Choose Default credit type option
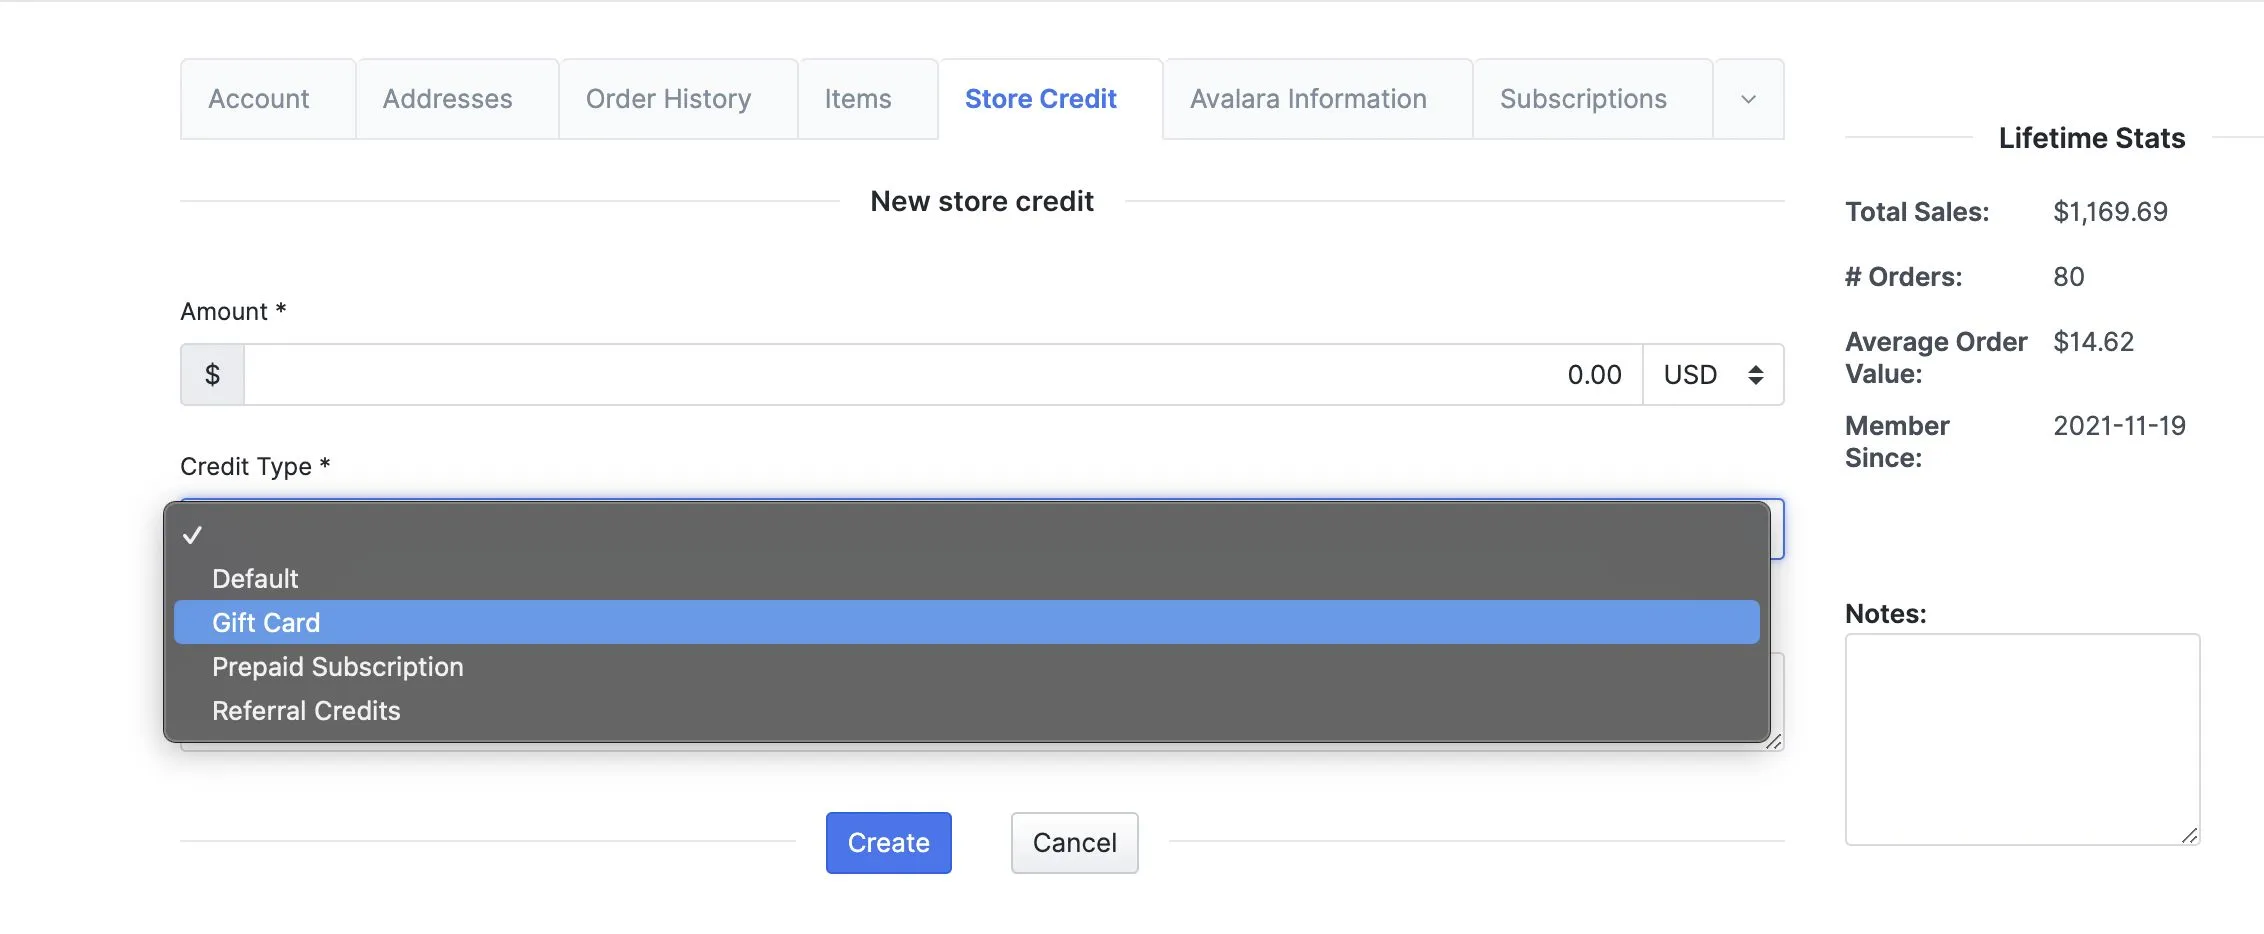2264x934 pixels. [x=967, y=579]
